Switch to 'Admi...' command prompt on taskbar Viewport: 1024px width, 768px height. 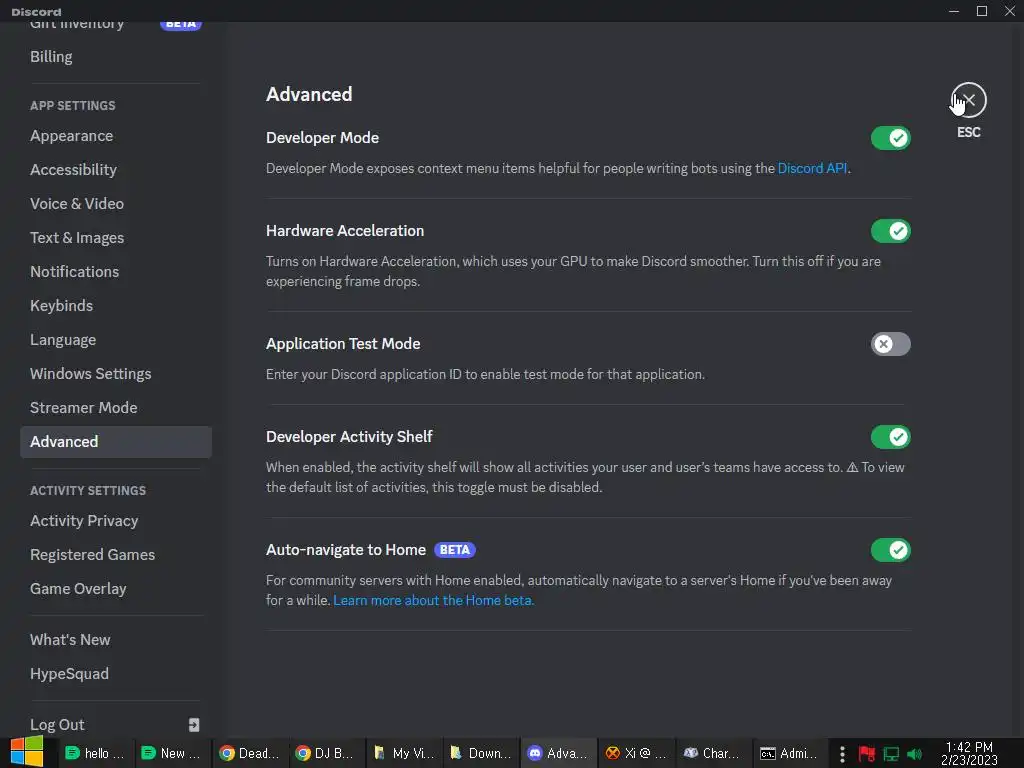tap(789, 753)
